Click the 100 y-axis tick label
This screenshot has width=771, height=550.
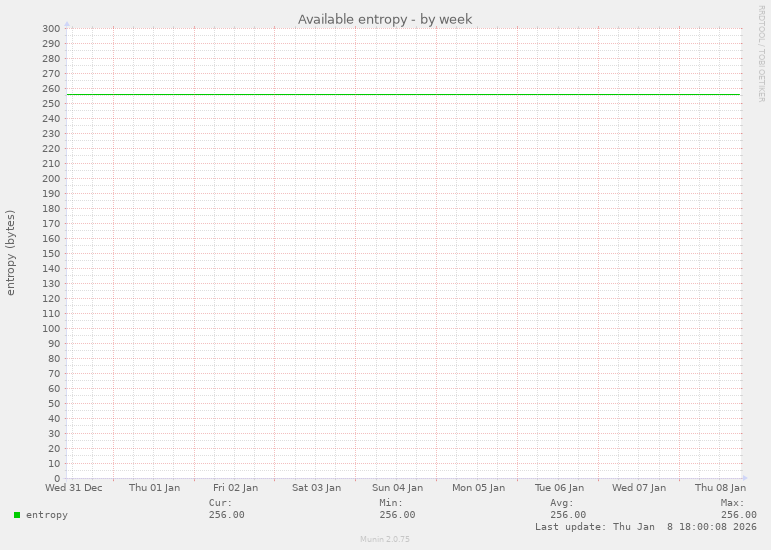pyautogui.click(x=51, y=328)
